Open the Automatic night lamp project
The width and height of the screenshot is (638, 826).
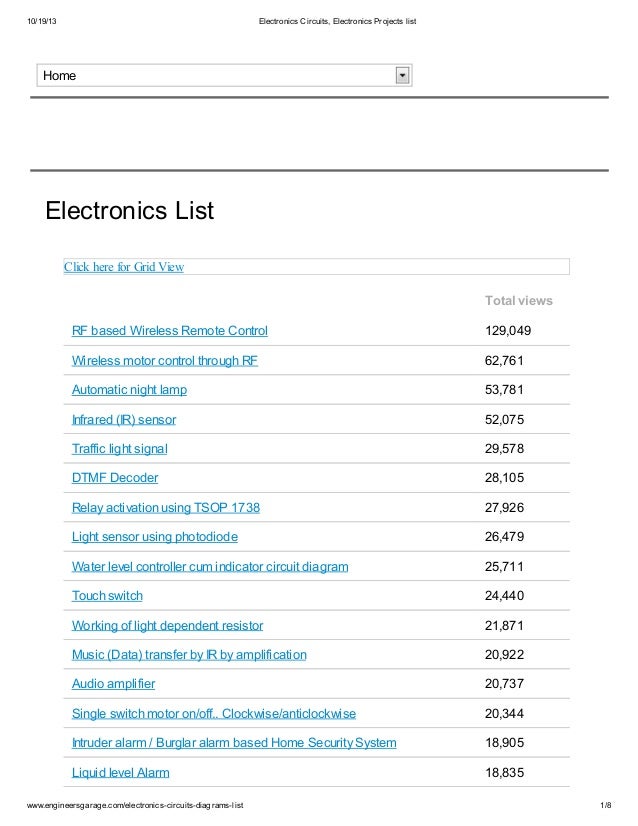tap(130, 390)
